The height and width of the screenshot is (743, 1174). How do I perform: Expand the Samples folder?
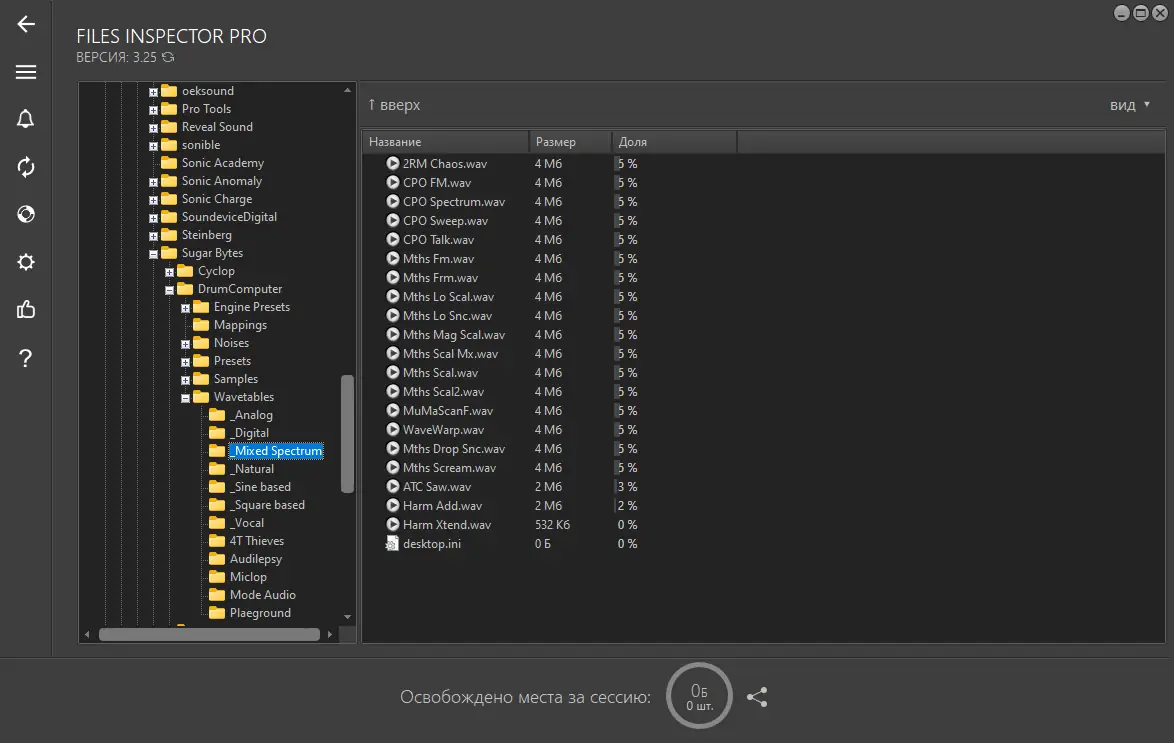[x=185, y=380]
